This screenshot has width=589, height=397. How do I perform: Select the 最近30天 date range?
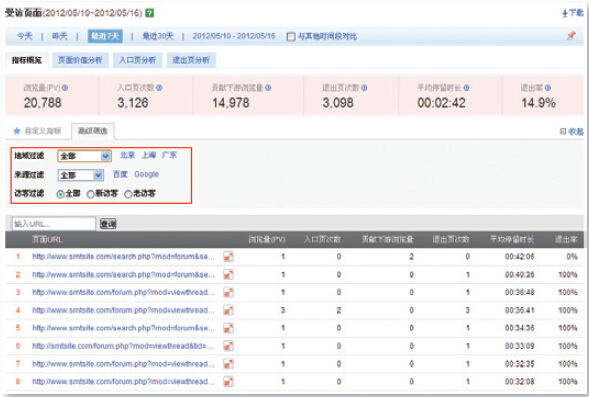[158, 36]
